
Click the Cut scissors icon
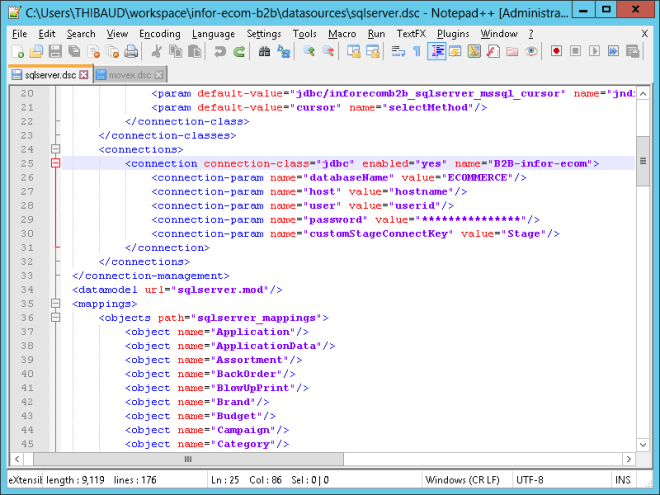pyautogui.click(x=156, y=51)
